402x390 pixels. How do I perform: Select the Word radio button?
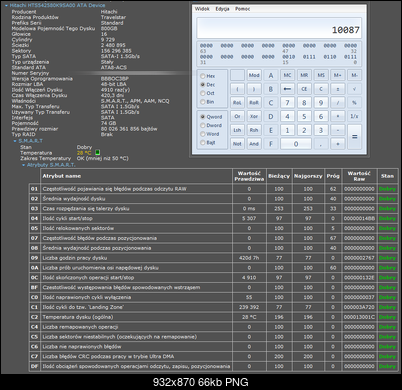point(210,134)
